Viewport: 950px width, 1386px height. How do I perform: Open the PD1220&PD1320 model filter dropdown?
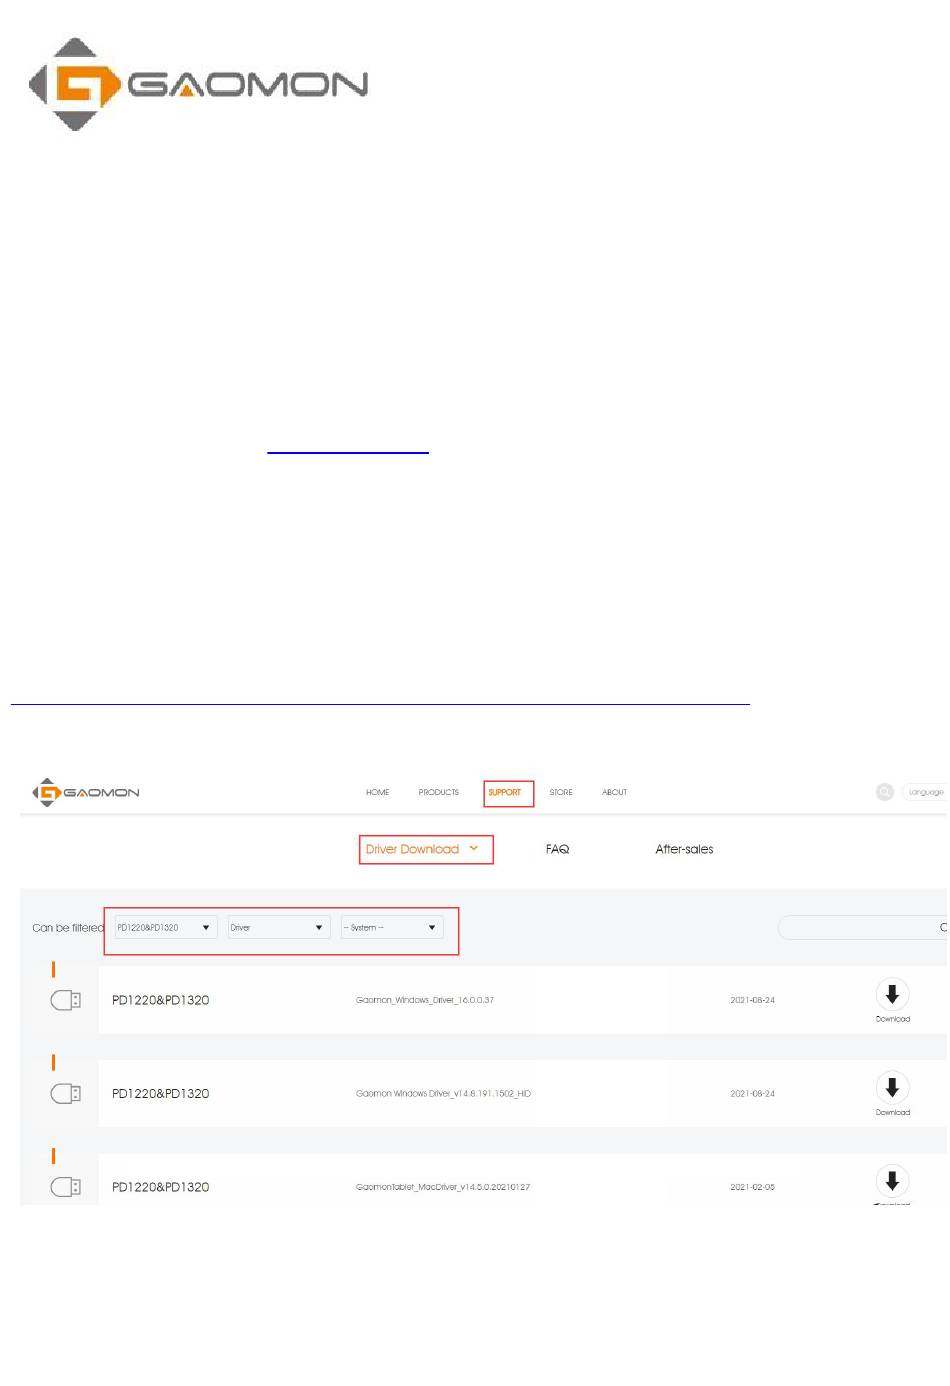coord(165,928)
